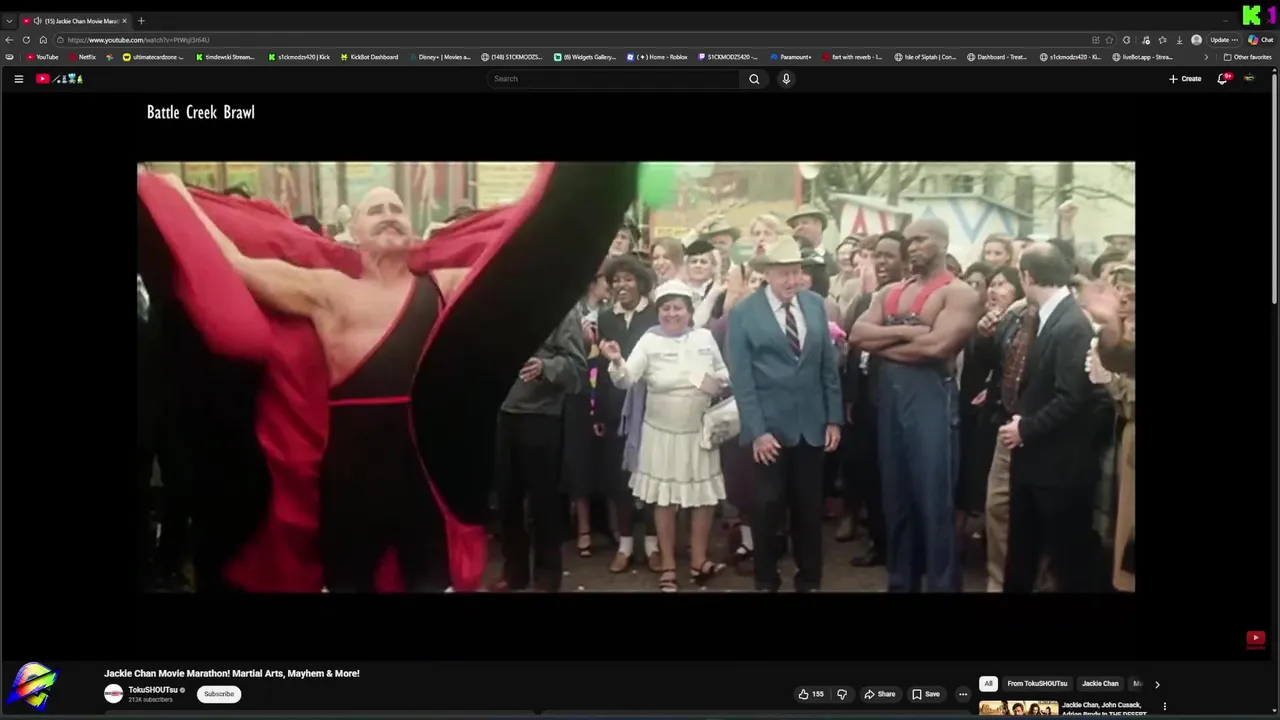Image resolution: width=1280 pixels, height=720 pixels.
Task: Open the split screen icon in address bar
Action: click(1096, 40)
